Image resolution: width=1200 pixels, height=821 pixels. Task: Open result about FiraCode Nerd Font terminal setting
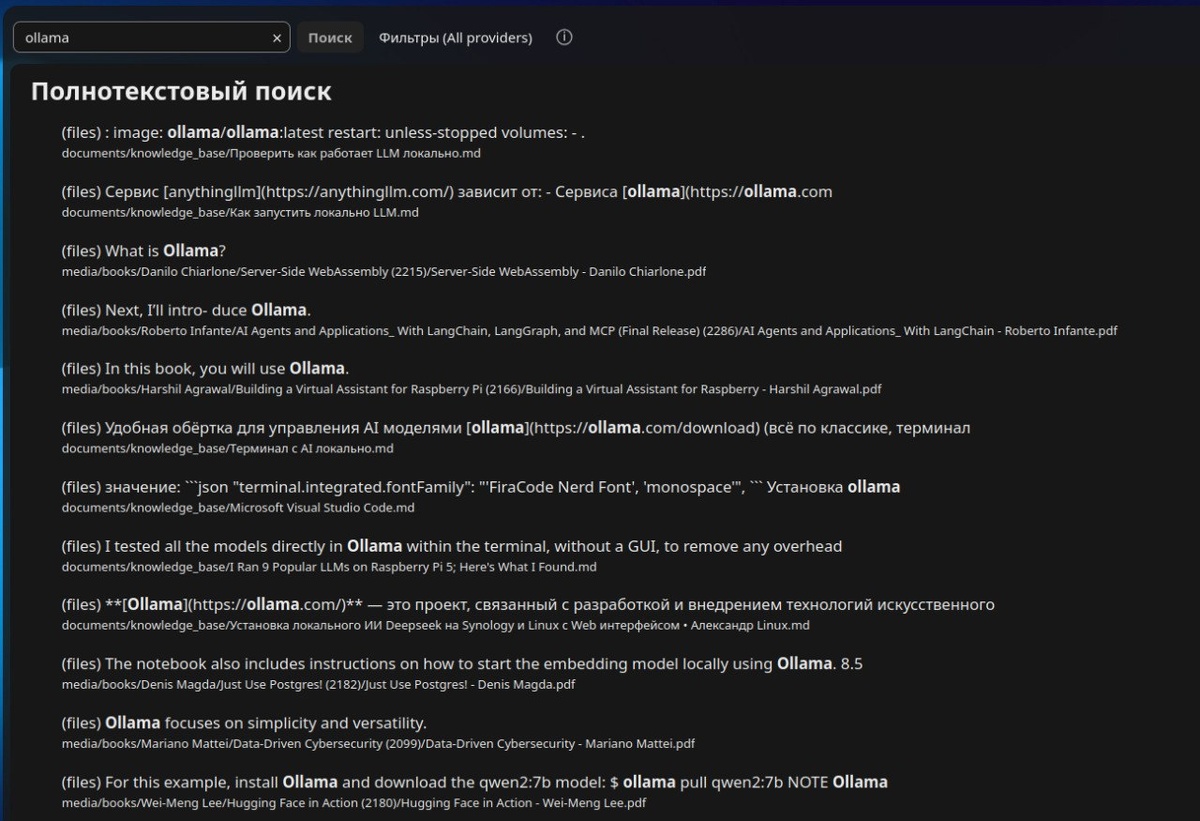[481, 487]
